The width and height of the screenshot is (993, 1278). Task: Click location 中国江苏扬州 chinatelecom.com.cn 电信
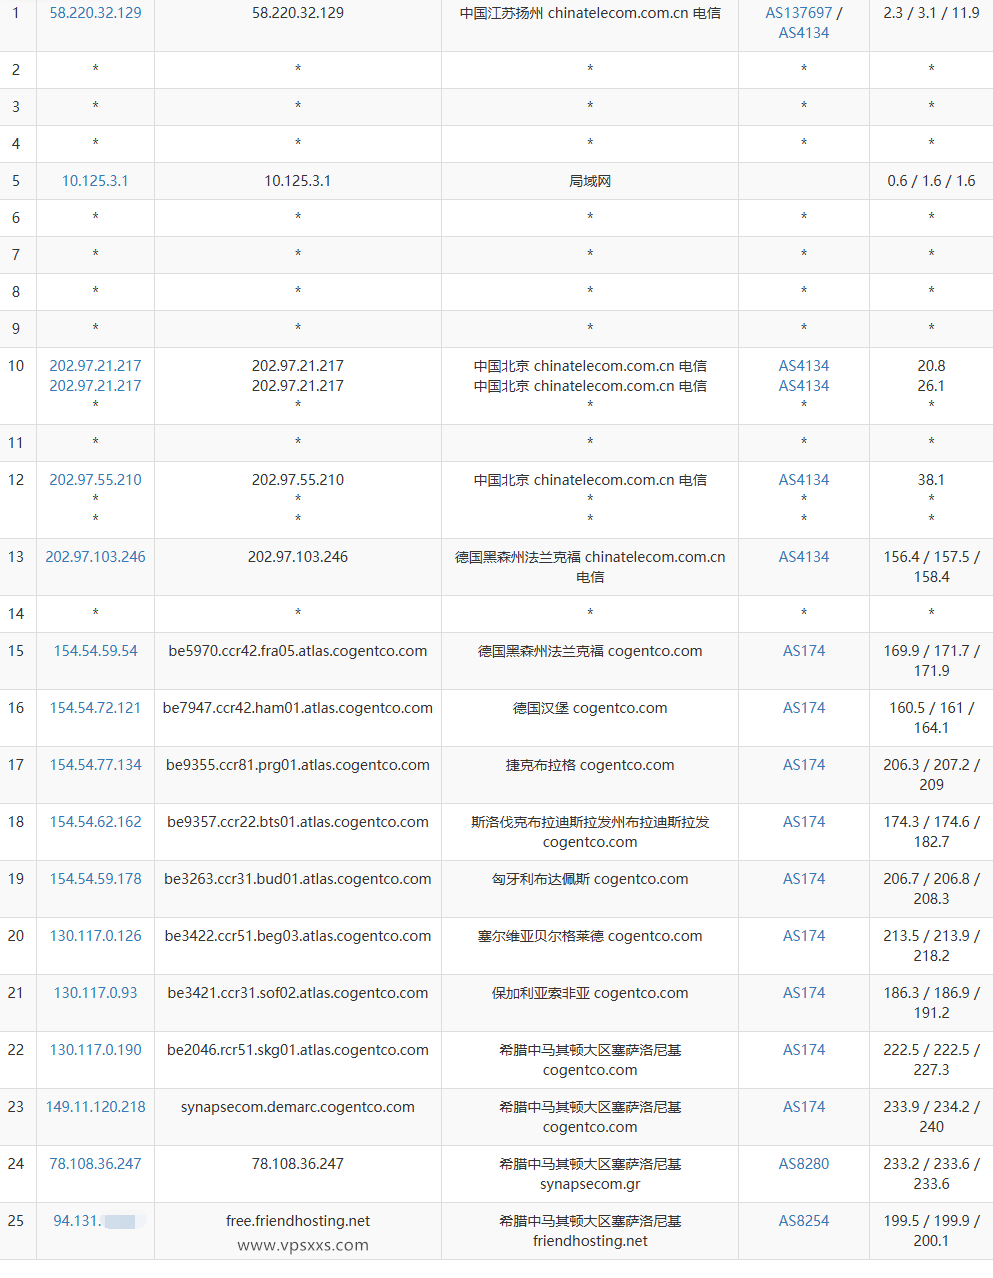coord(590,13)
